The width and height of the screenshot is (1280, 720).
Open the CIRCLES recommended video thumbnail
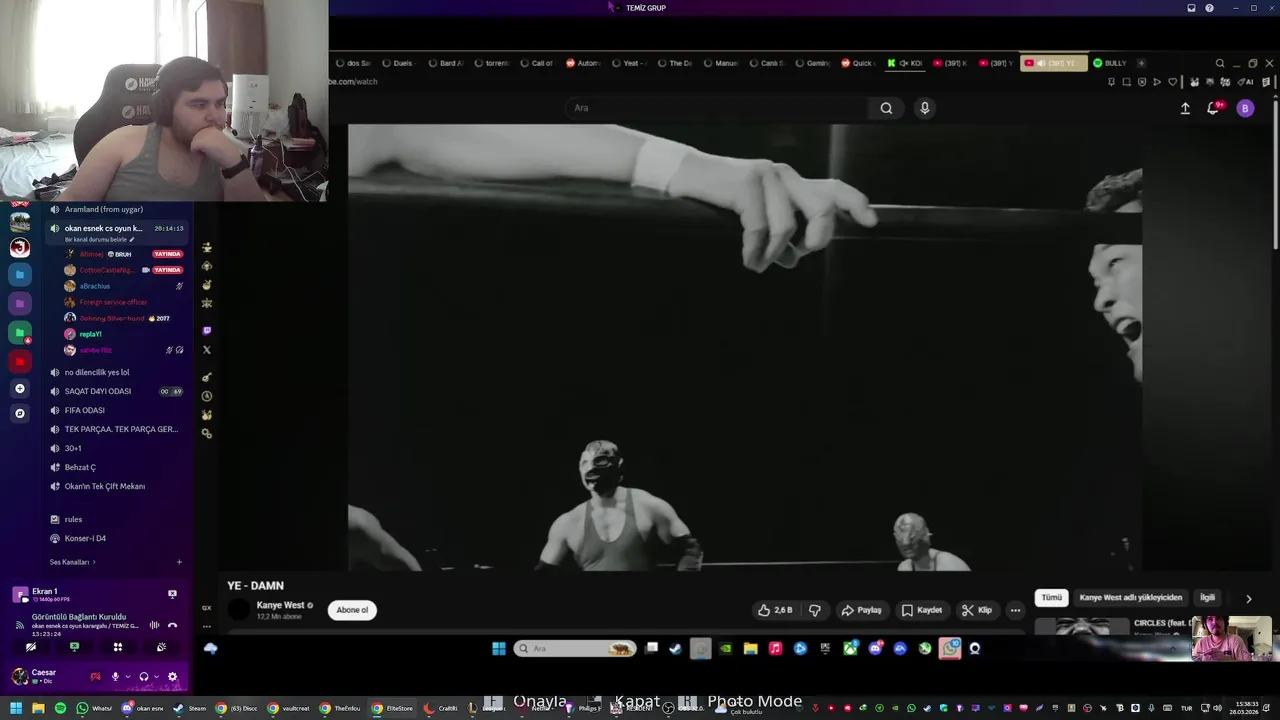[1081, 626]
